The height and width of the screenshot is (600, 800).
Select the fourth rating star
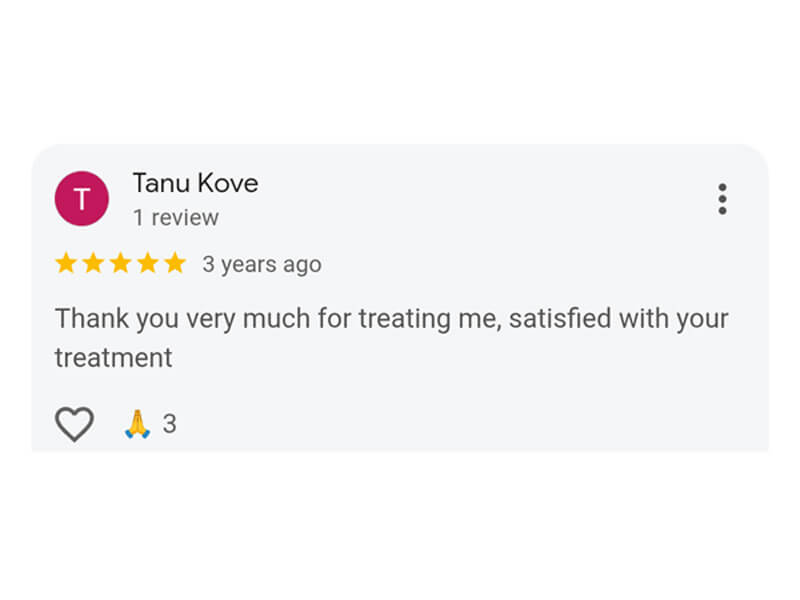147,264
